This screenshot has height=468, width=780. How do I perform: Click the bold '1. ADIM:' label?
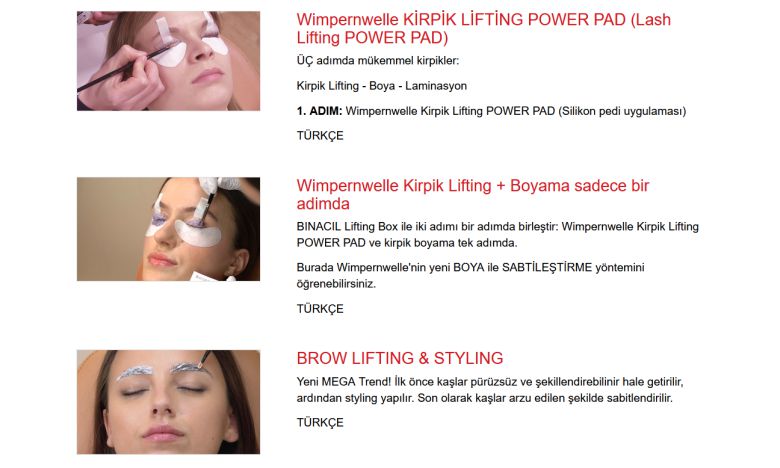319,111
